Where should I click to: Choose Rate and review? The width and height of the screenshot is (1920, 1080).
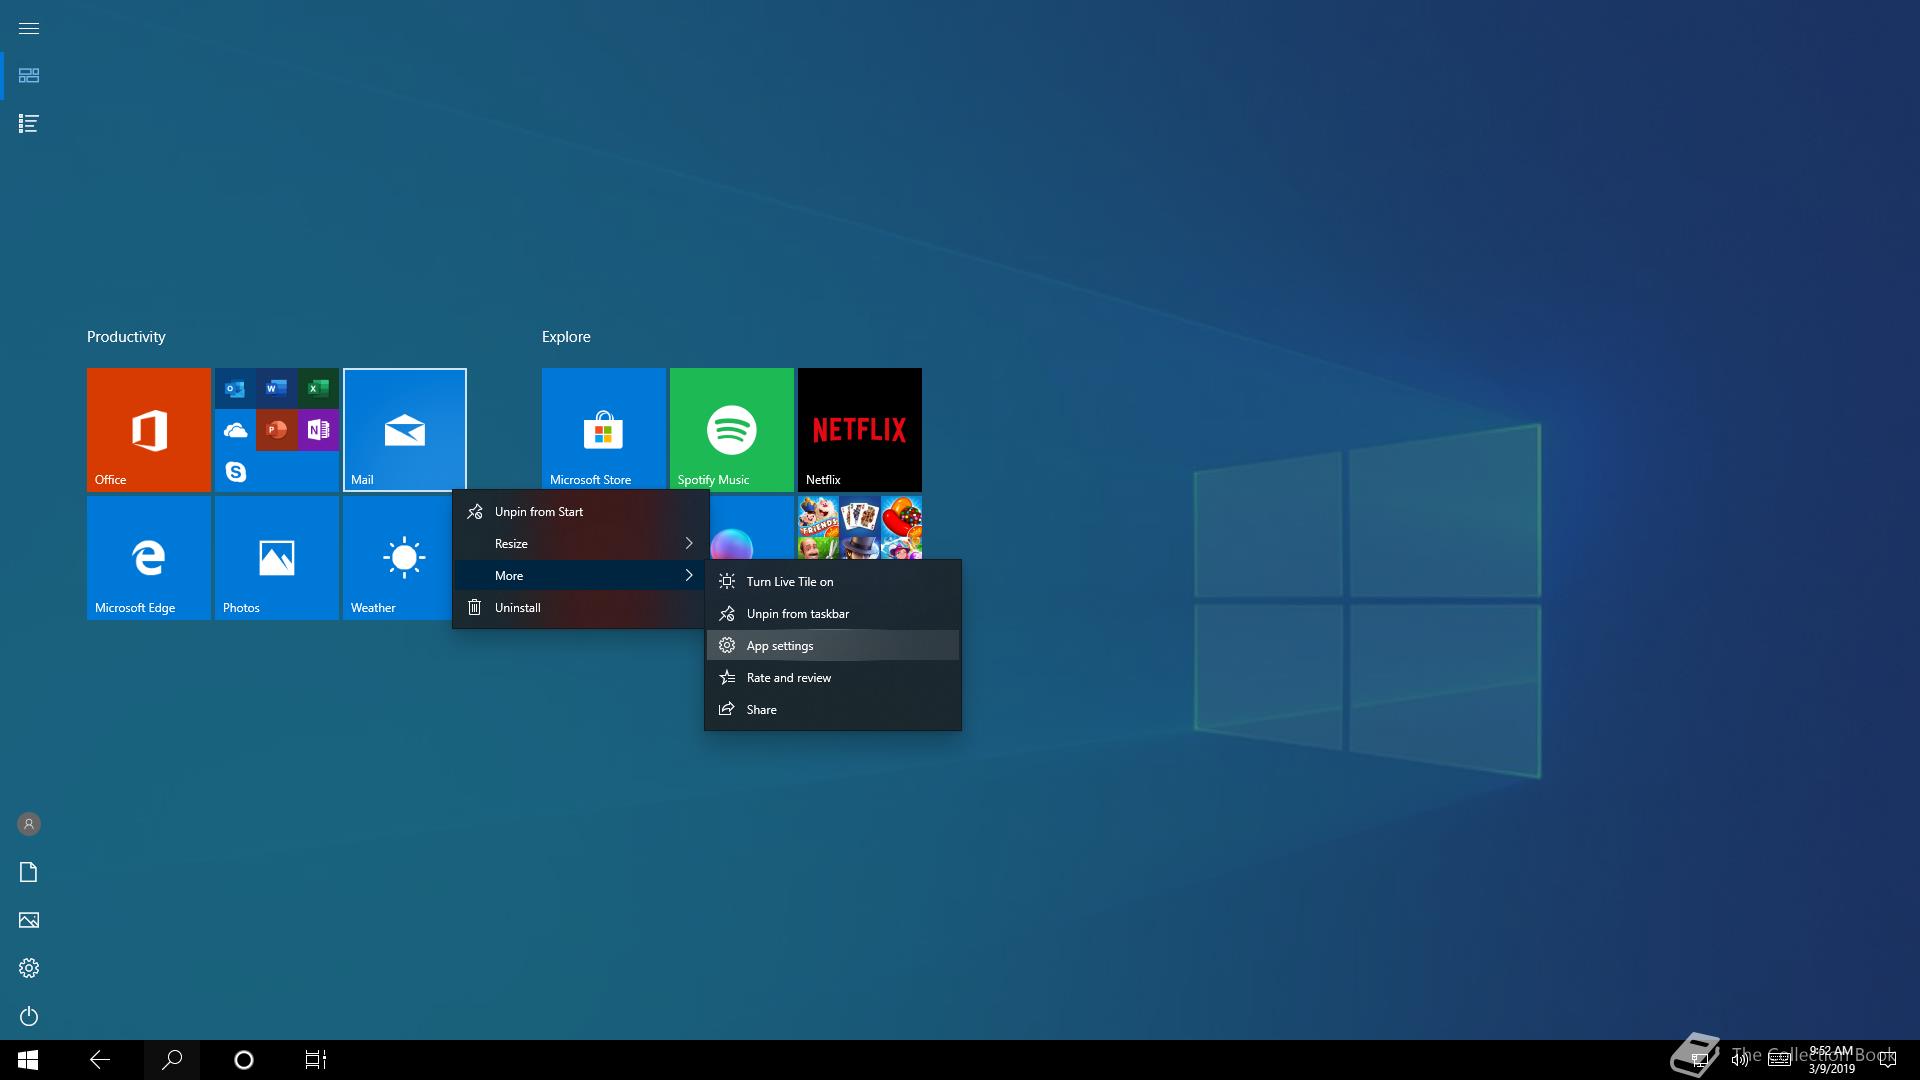coord(833,678)
